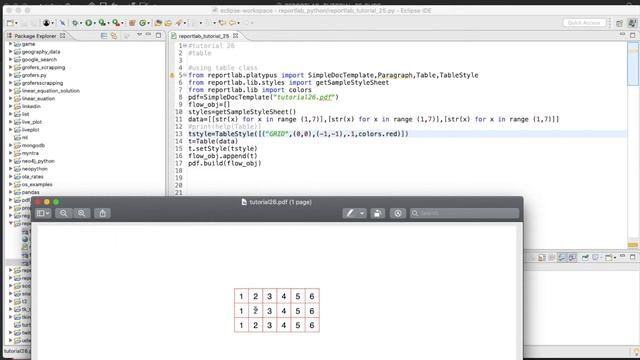Select the live_plot project
The image size is (640, 360).
click(32, 122)
